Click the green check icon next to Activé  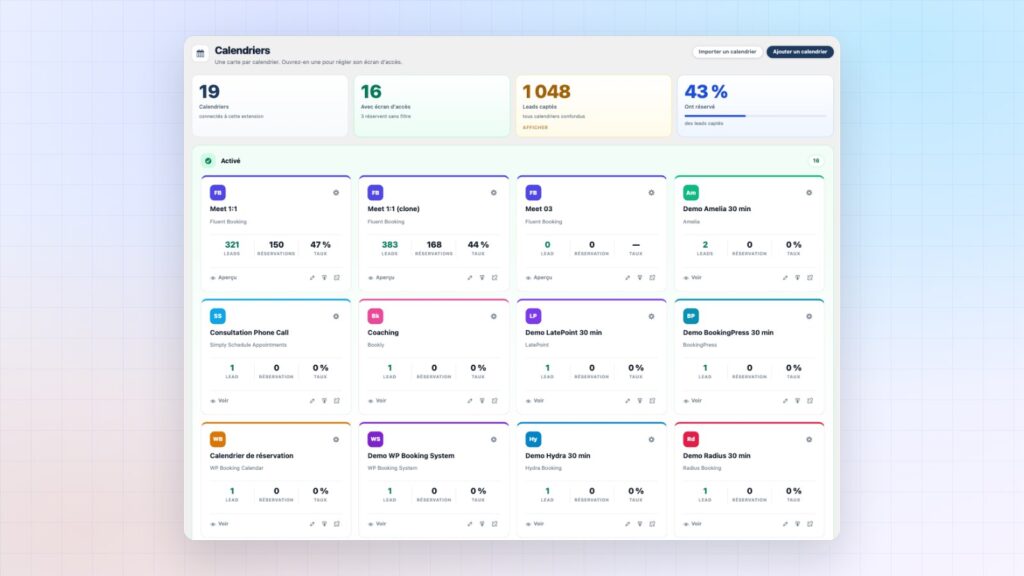tap(208, 161)
